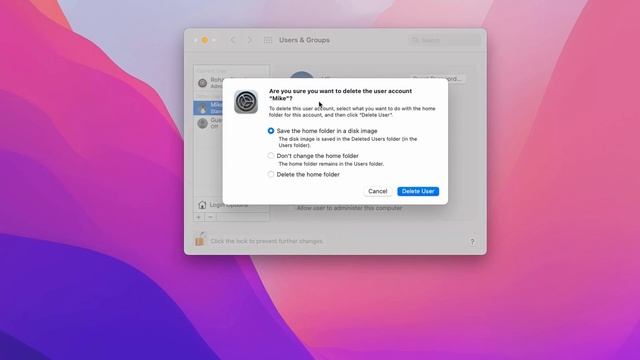Click the yellow minimize button of Users & Groups

(205, 40)
